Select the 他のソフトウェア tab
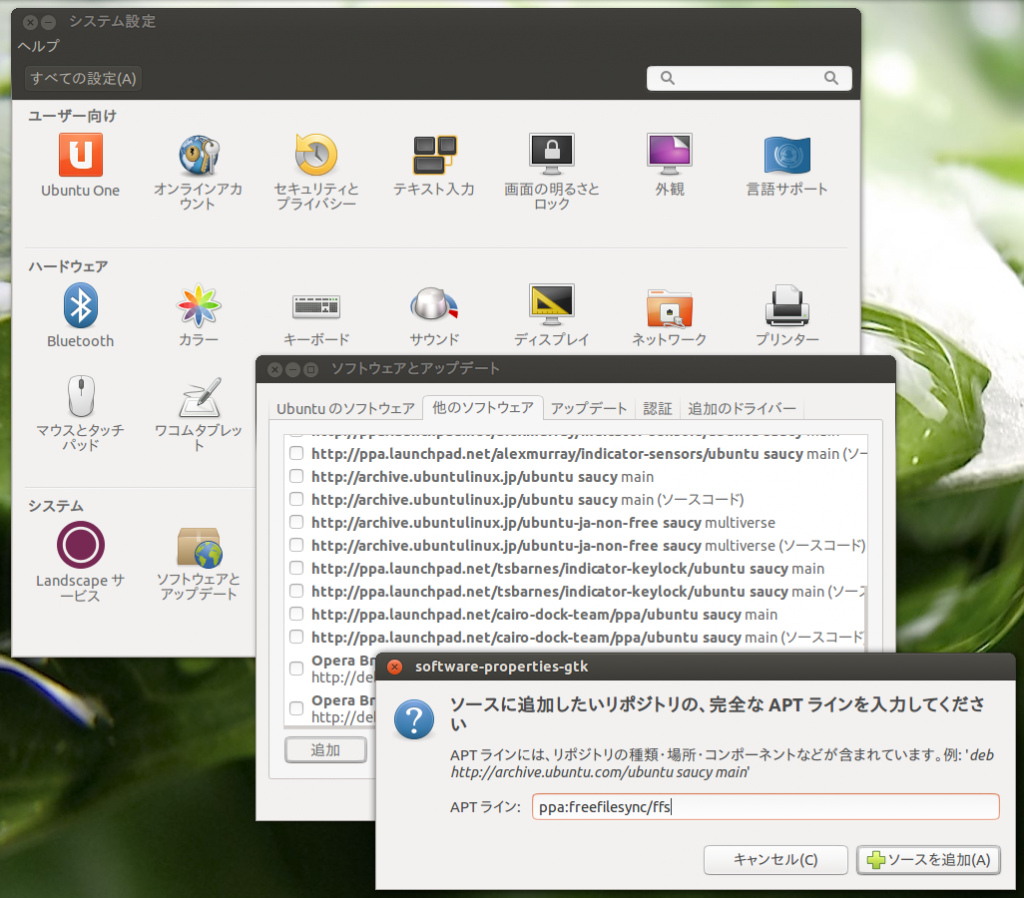The height and width of the screenshot is (898, 1024). [x=483, y=408]
